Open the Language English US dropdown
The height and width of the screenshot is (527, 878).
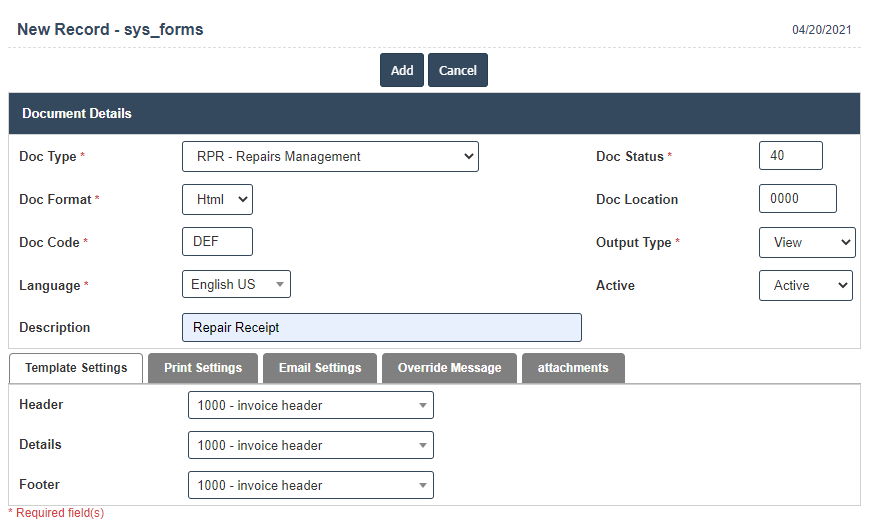[x=236, y=285]
